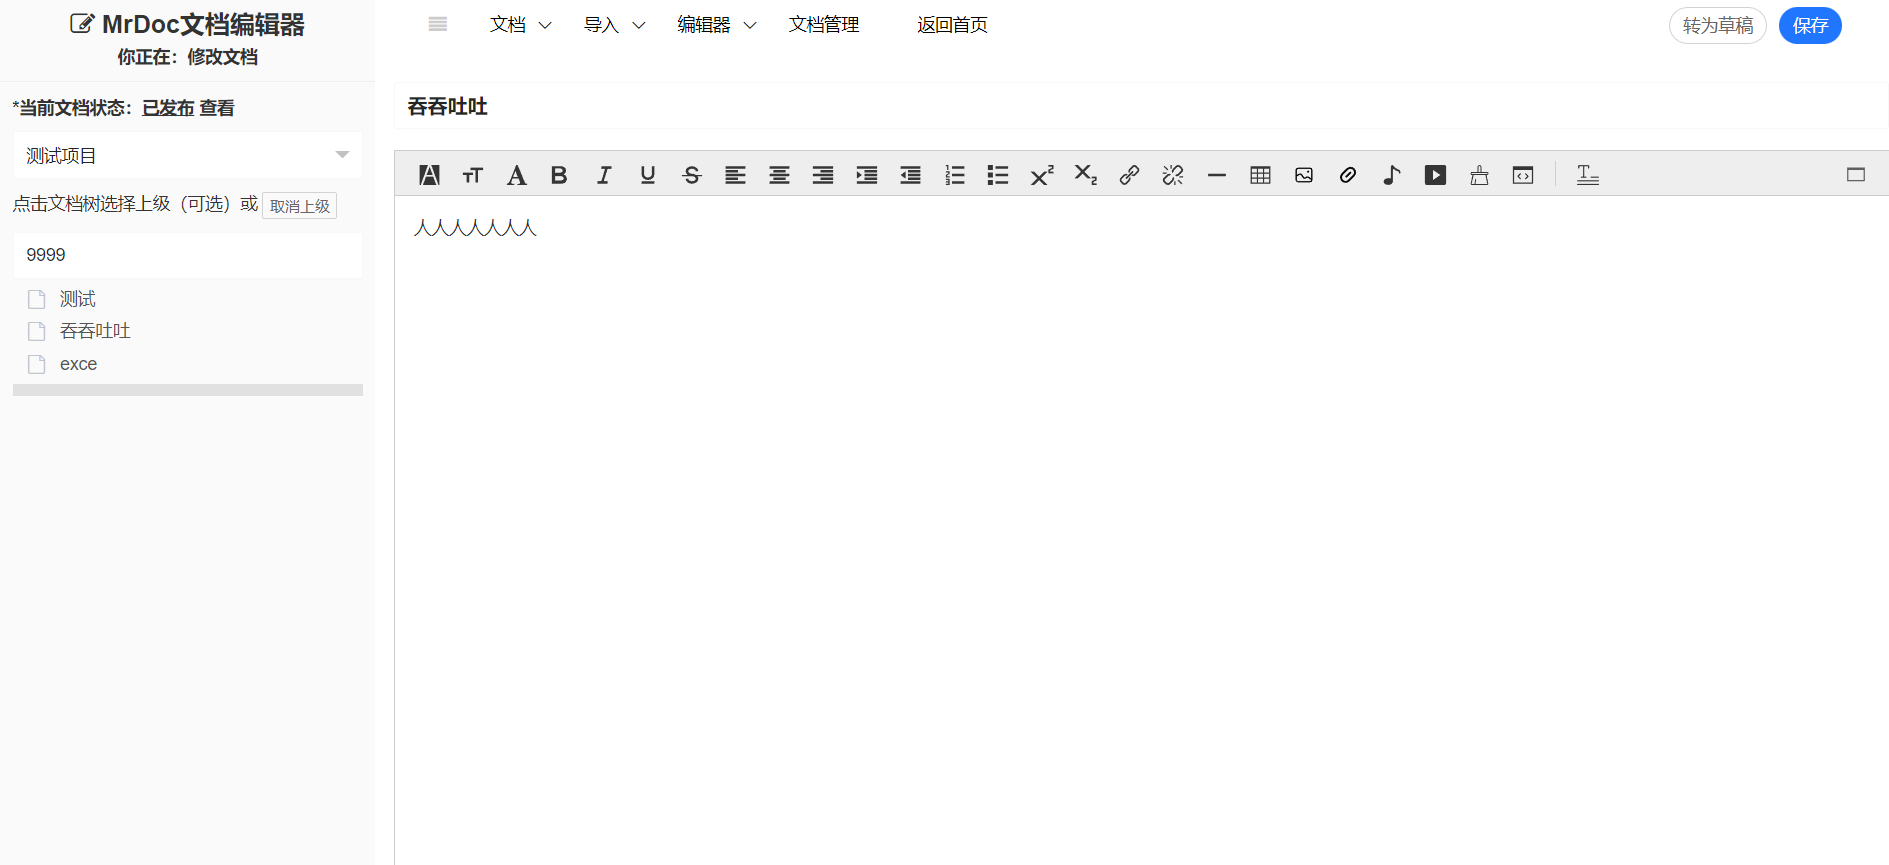Decrease paragraph indent

tap(910, 175)
